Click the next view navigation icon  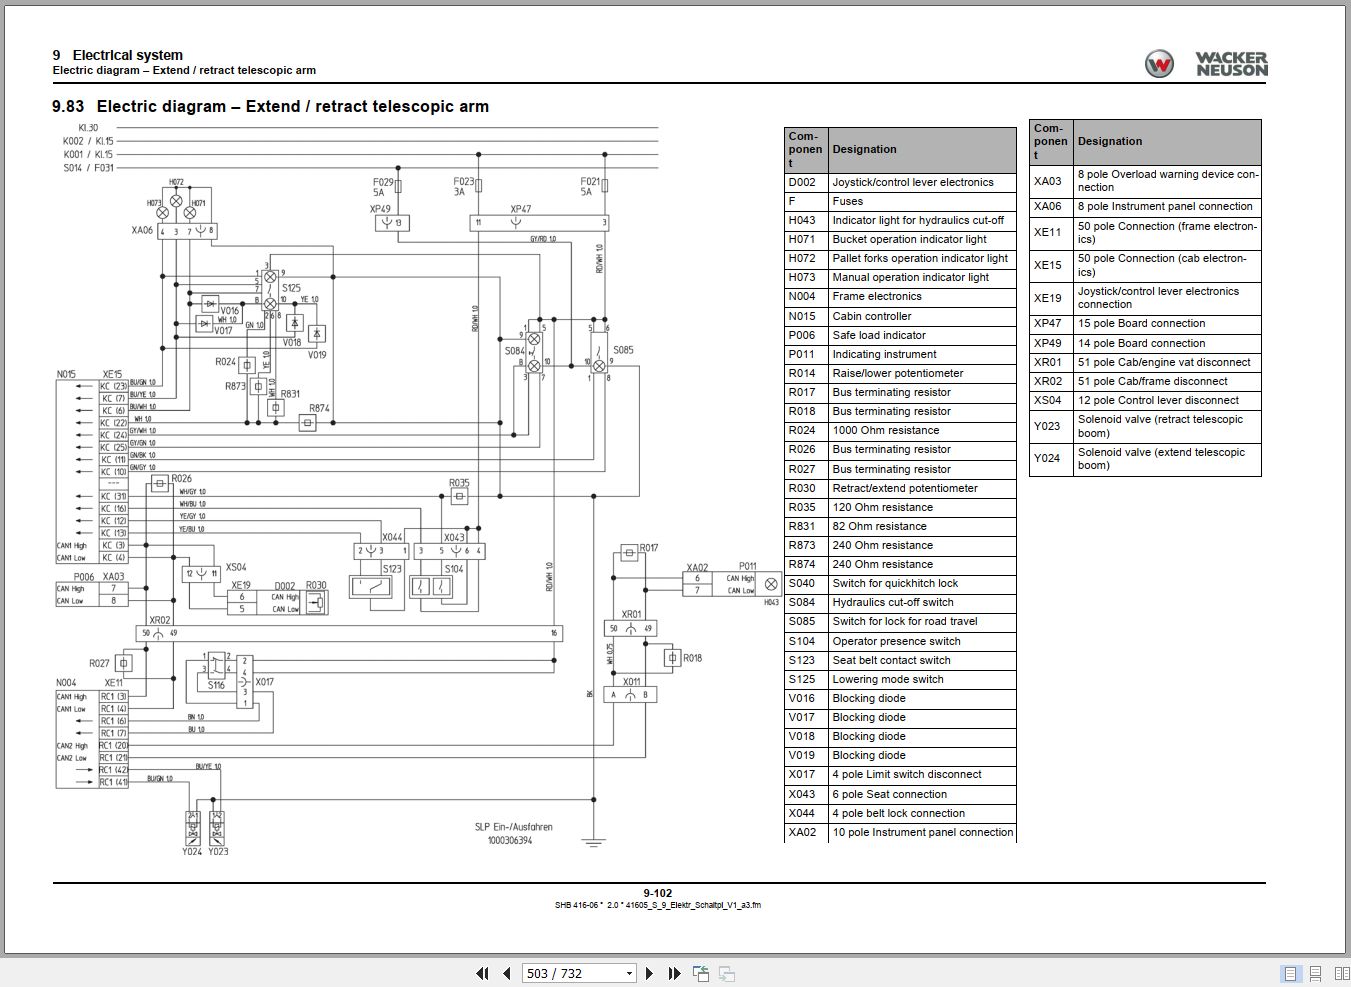click(x=726, y=973)
